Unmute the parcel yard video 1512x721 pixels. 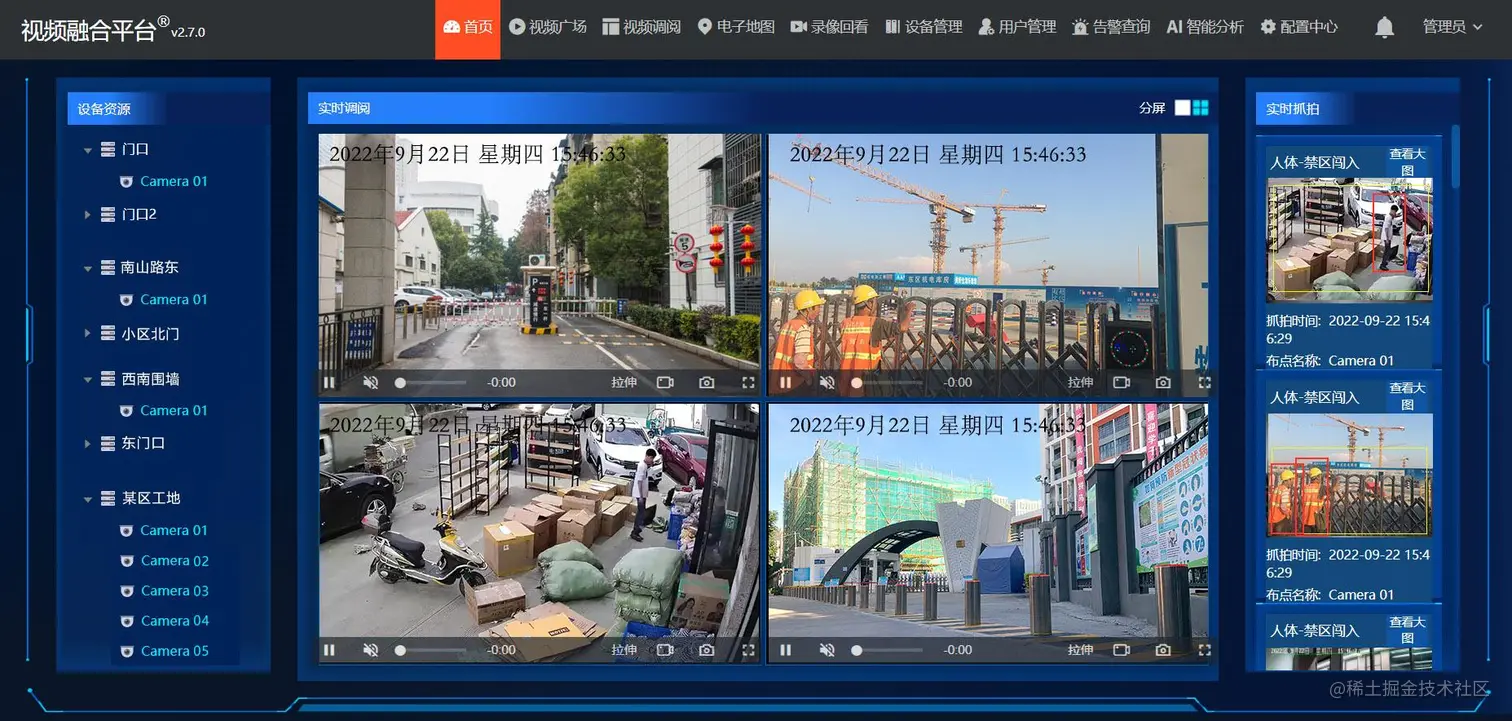pos(371,650)
